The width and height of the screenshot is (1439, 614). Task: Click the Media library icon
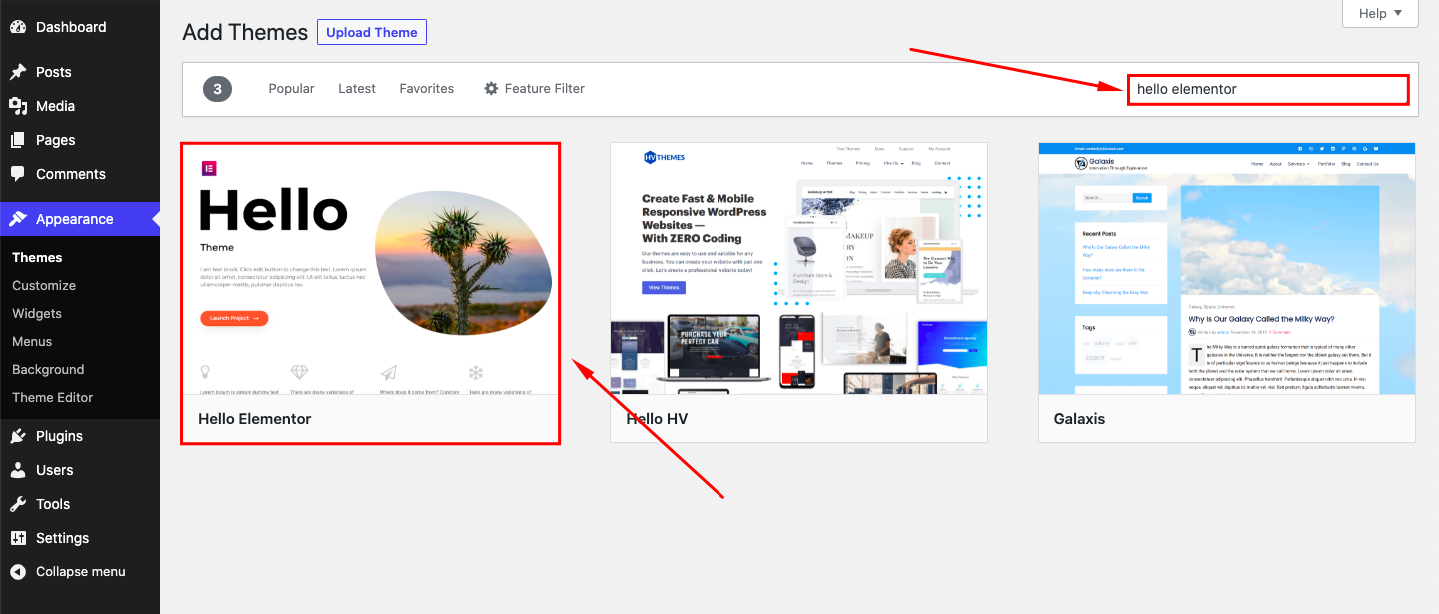(18, 106)
